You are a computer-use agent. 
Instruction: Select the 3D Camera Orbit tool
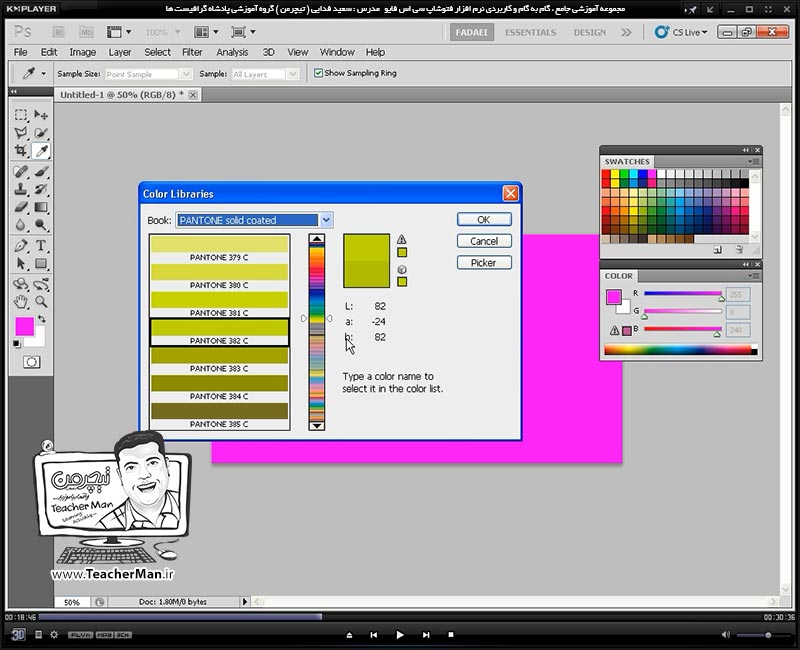41,284
